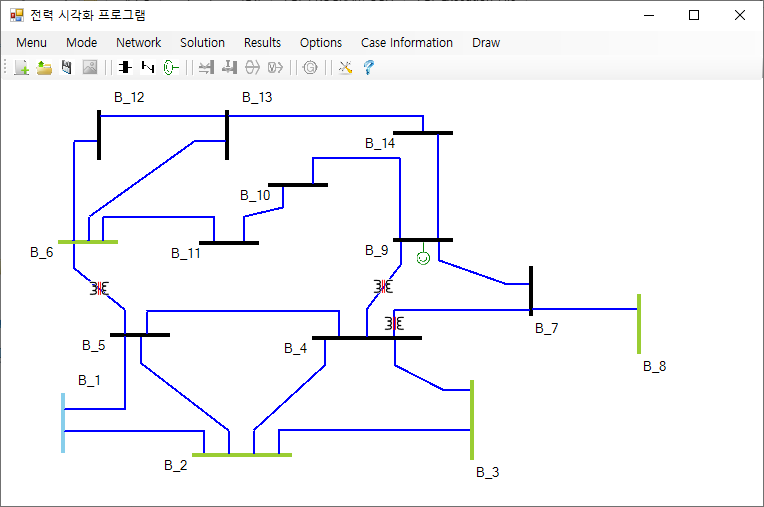Open the Solution menu
Viewport: 764px width, 507px height.
click(202, 43)
